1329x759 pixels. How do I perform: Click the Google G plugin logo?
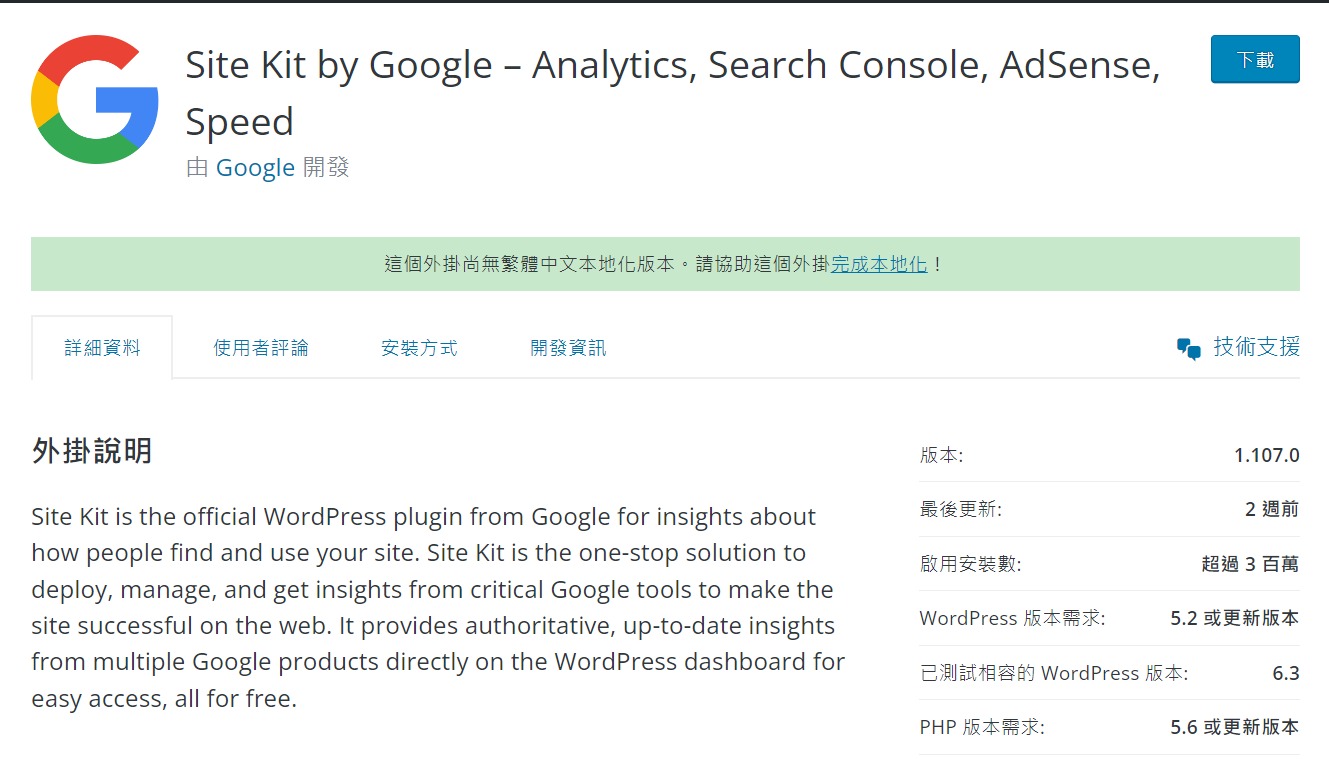pyautogui.click(x=95, y=99)
